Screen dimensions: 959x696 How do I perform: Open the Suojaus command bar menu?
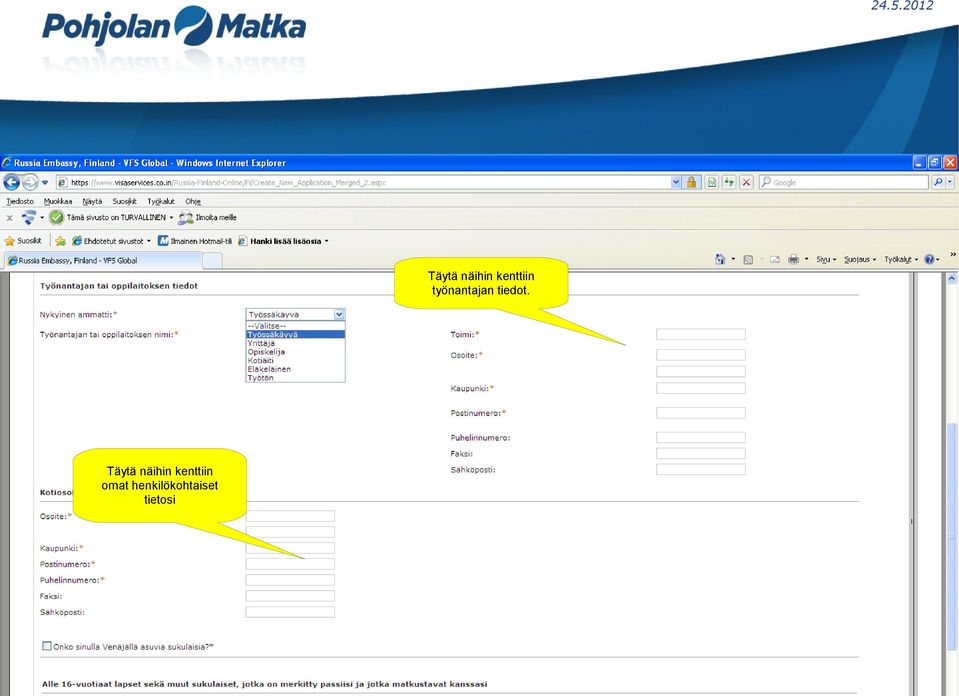[860, 259]
